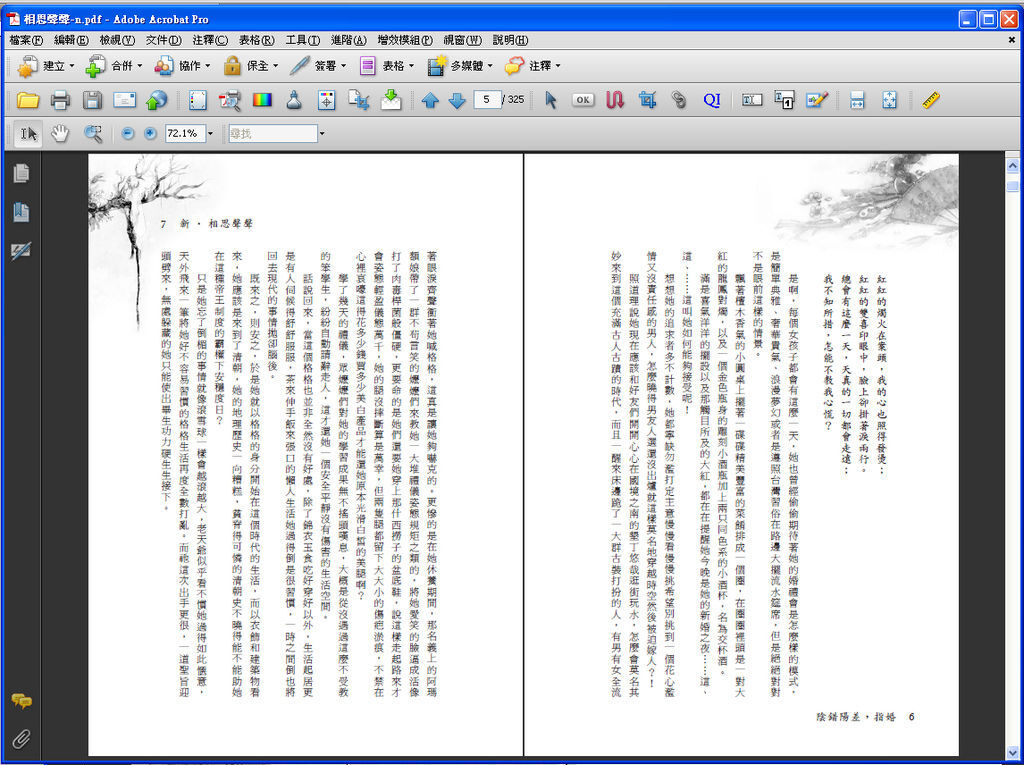The width and height of the screenshot is (1024, 765).
Task: Select the yellow ruler measuring tool
Action: tap(931, 100)
